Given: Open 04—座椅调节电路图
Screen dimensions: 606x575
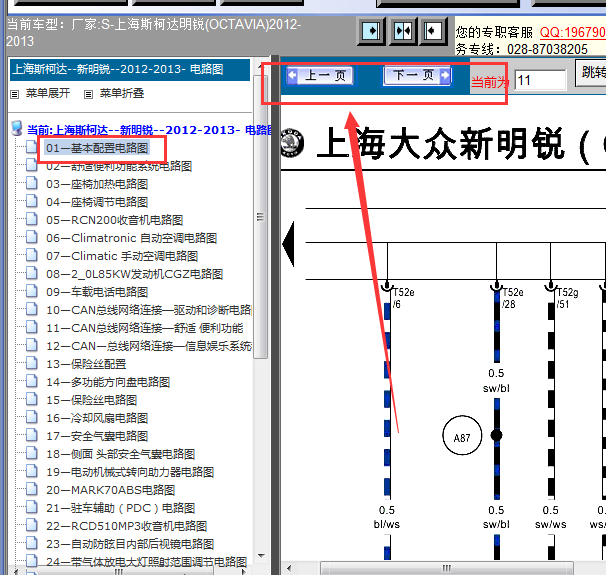Looking at the screenshot, I should click(97, 202).
